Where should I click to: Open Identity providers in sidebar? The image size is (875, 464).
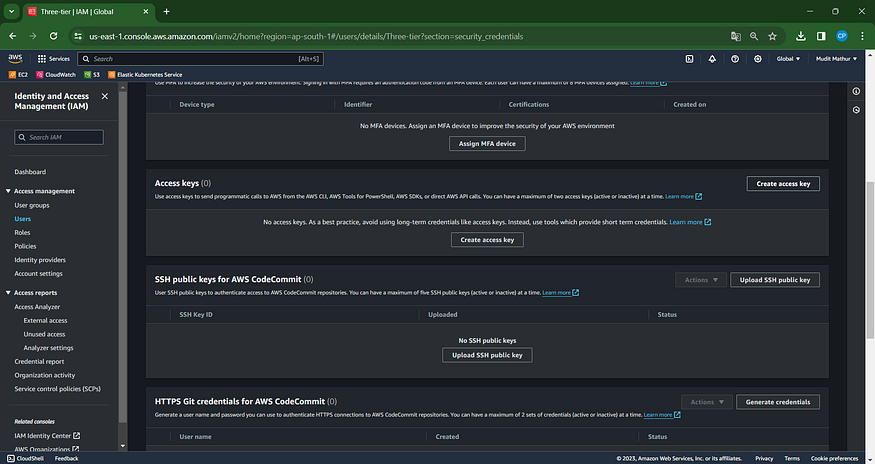[x=40, y=260]
